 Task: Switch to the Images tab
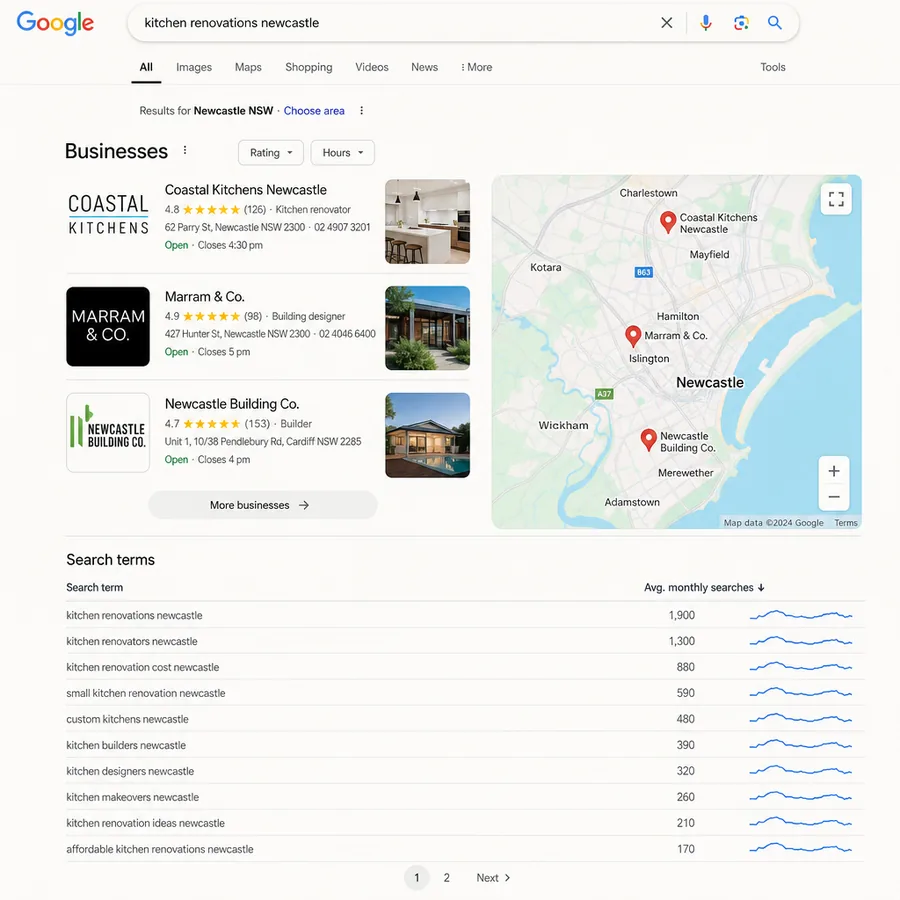[194, 67]
